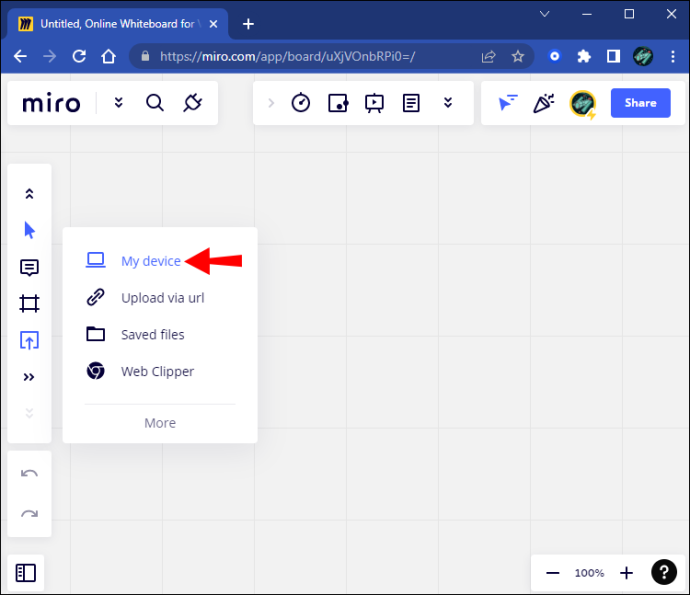Viewport: 690px width, 595px height.
Task: Start presentation mode icon
Action: coord(374,103)
